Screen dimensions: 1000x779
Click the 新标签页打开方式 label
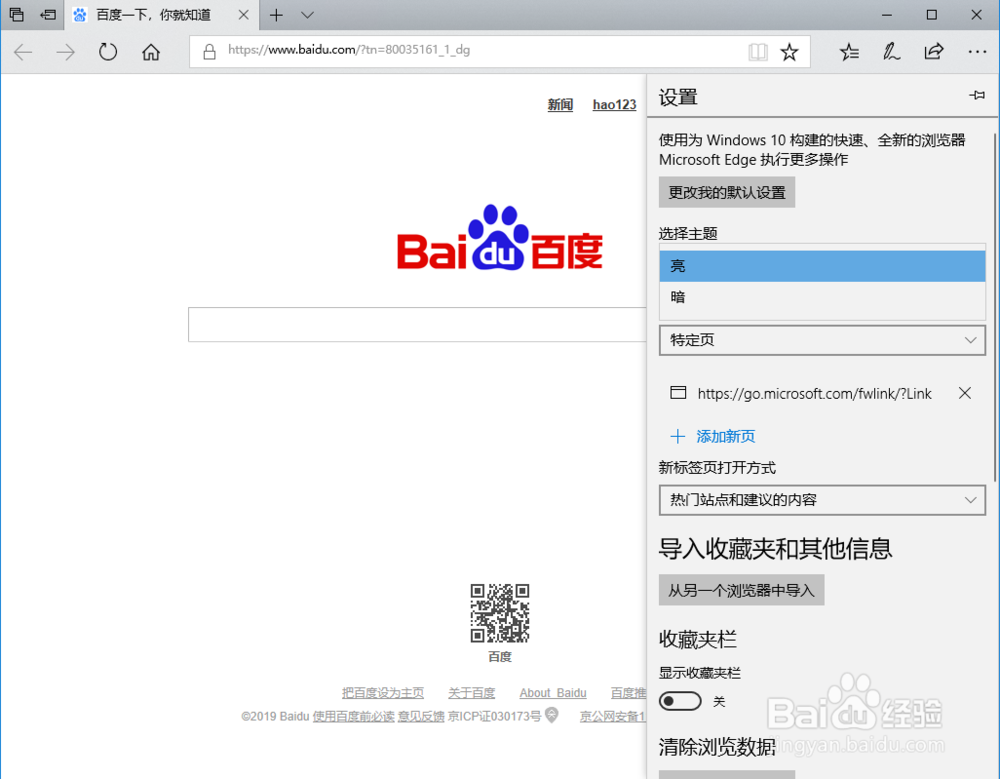tap(717, 468)
